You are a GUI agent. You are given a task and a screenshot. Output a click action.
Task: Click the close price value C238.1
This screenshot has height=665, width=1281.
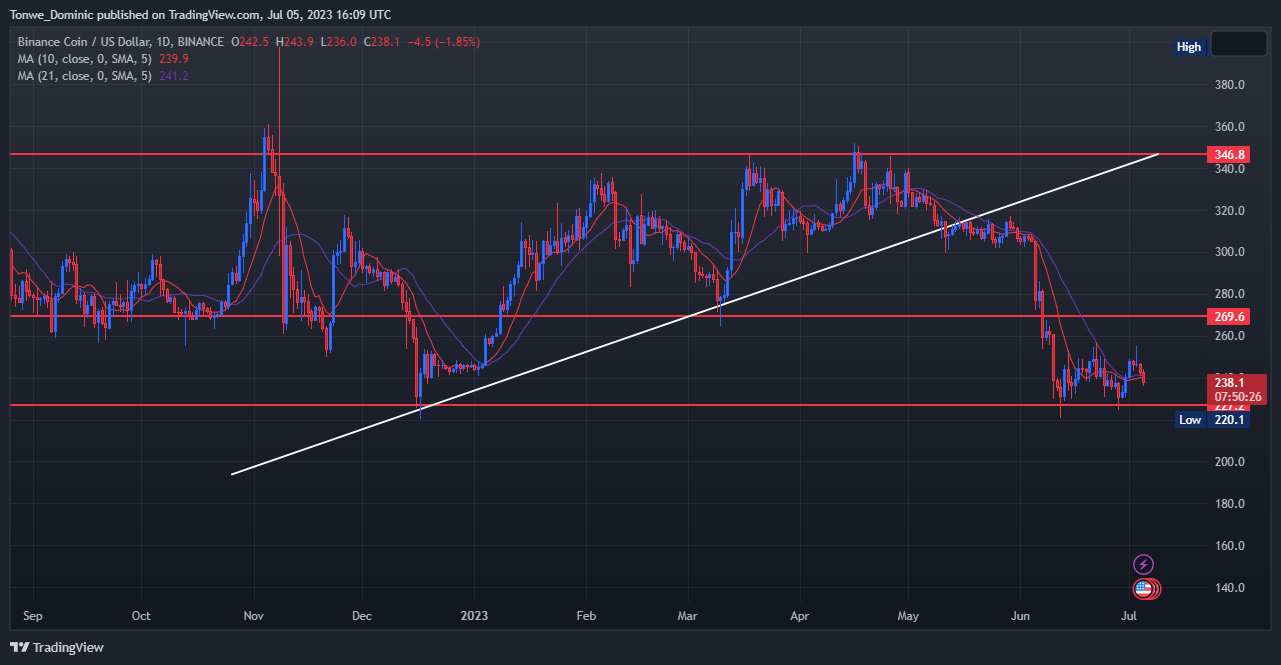tap(382, 42)
